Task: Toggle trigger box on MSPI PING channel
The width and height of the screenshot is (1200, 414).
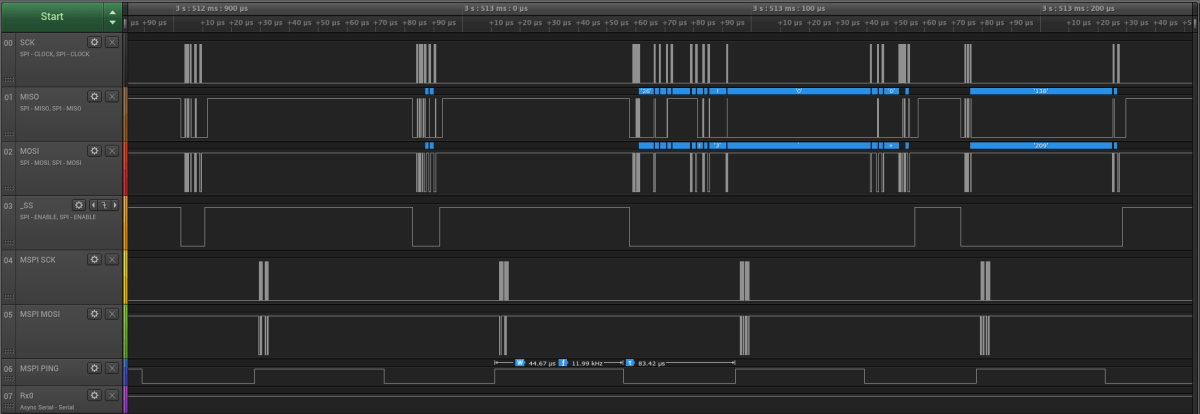Action: pos(112,367)
